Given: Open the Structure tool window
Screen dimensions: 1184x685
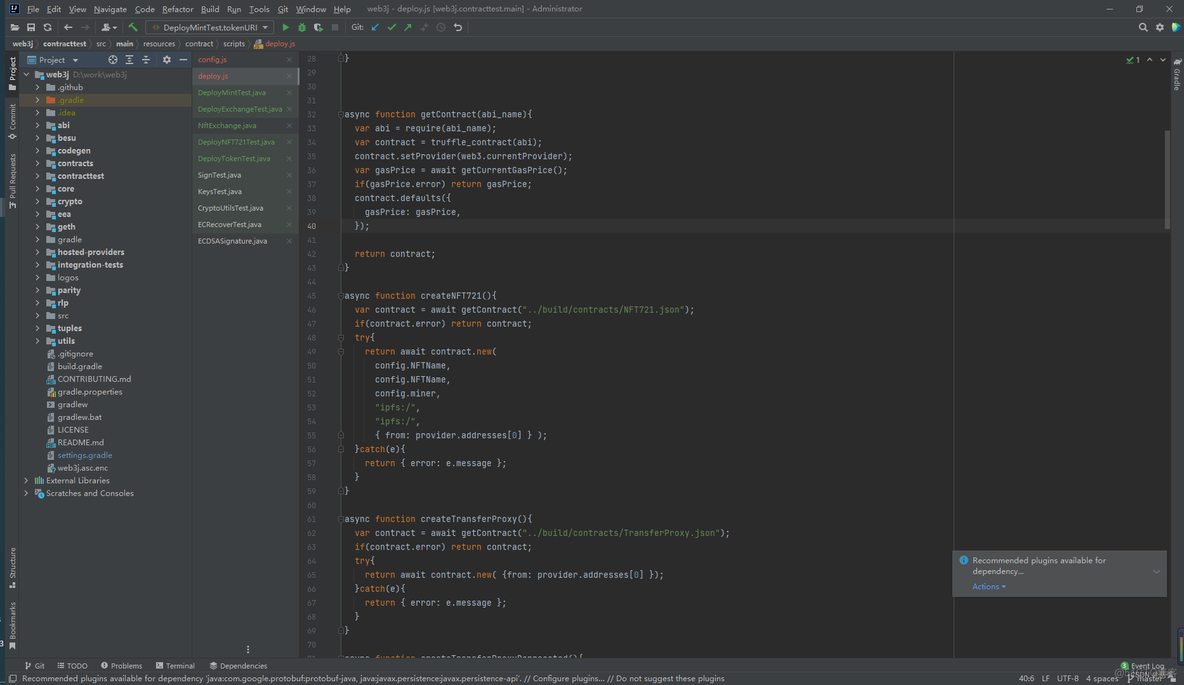Looking at the screenshot, I should pyautogui.click(x=12, y=568).
